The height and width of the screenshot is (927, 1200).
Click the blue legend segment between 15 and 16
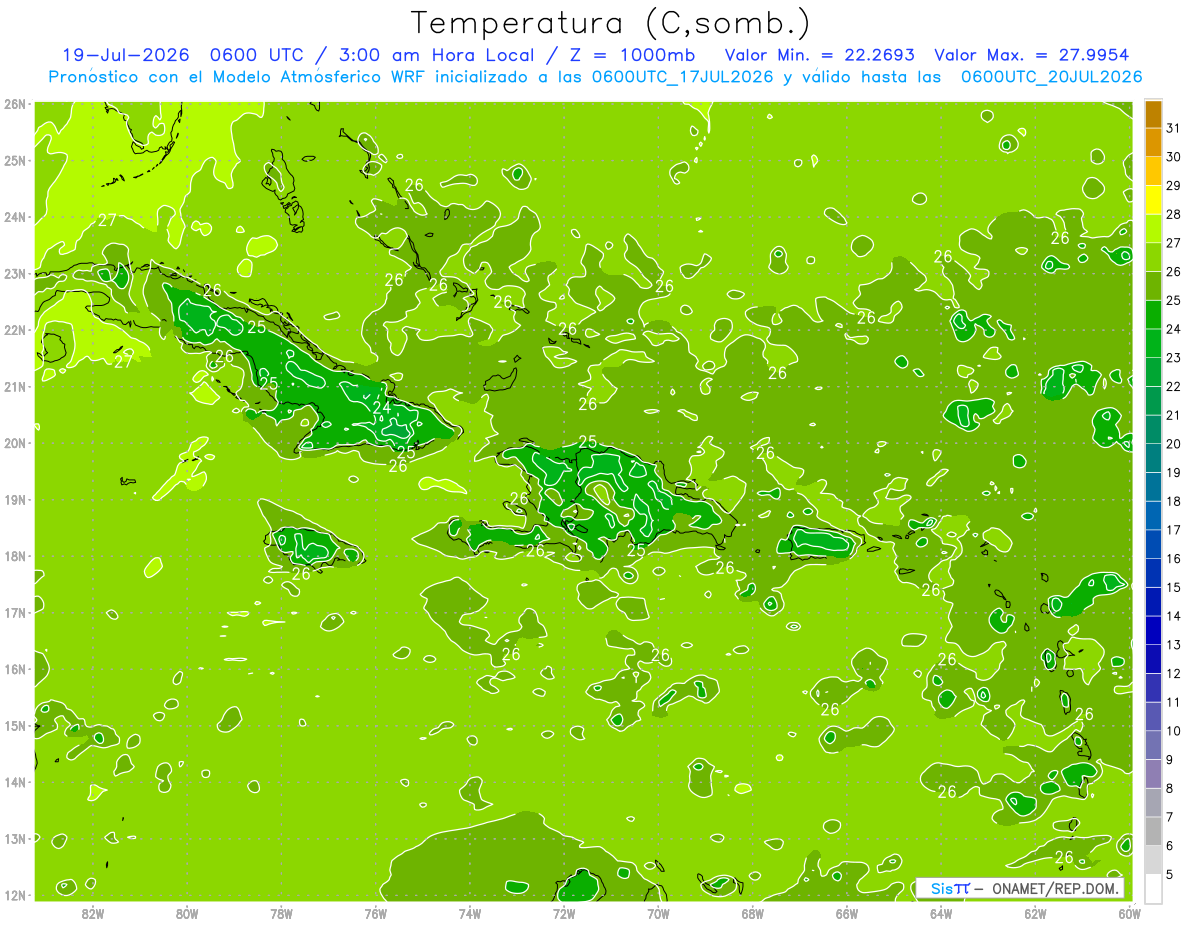click(1153, 573)
